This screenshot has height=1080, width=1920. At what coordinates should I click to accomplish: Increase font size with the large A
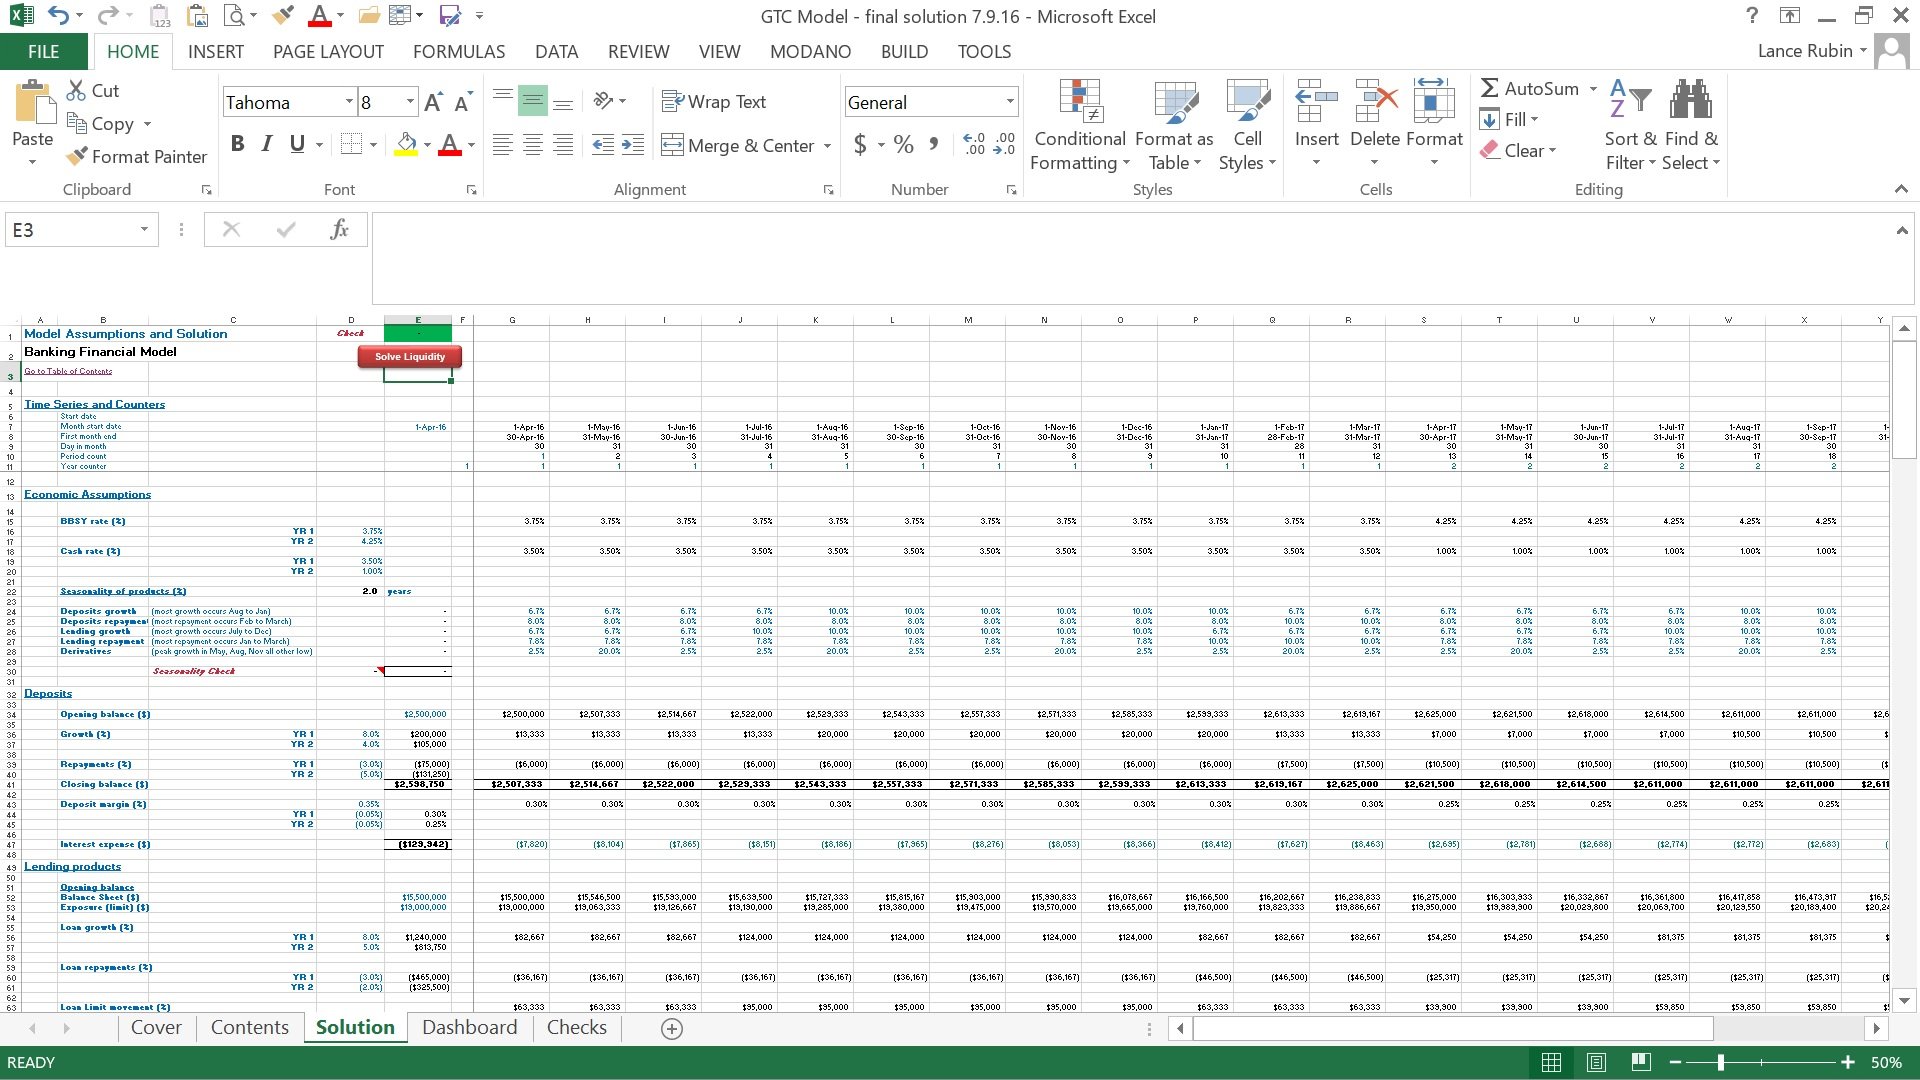433,102
